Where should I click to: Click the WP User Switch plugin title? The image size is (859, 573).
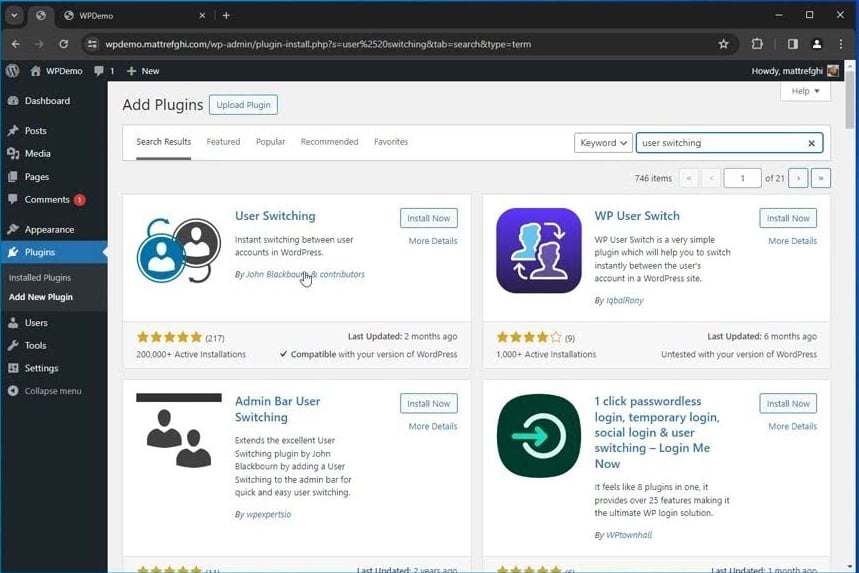coord(637,216)
